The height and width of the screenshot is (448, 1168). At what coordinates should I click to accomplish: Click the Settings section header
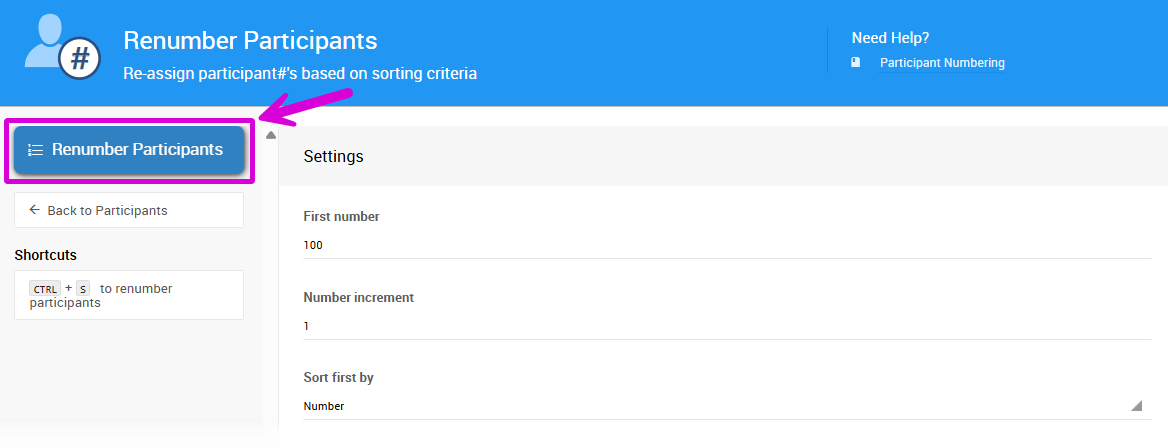(x=333, y=156)
